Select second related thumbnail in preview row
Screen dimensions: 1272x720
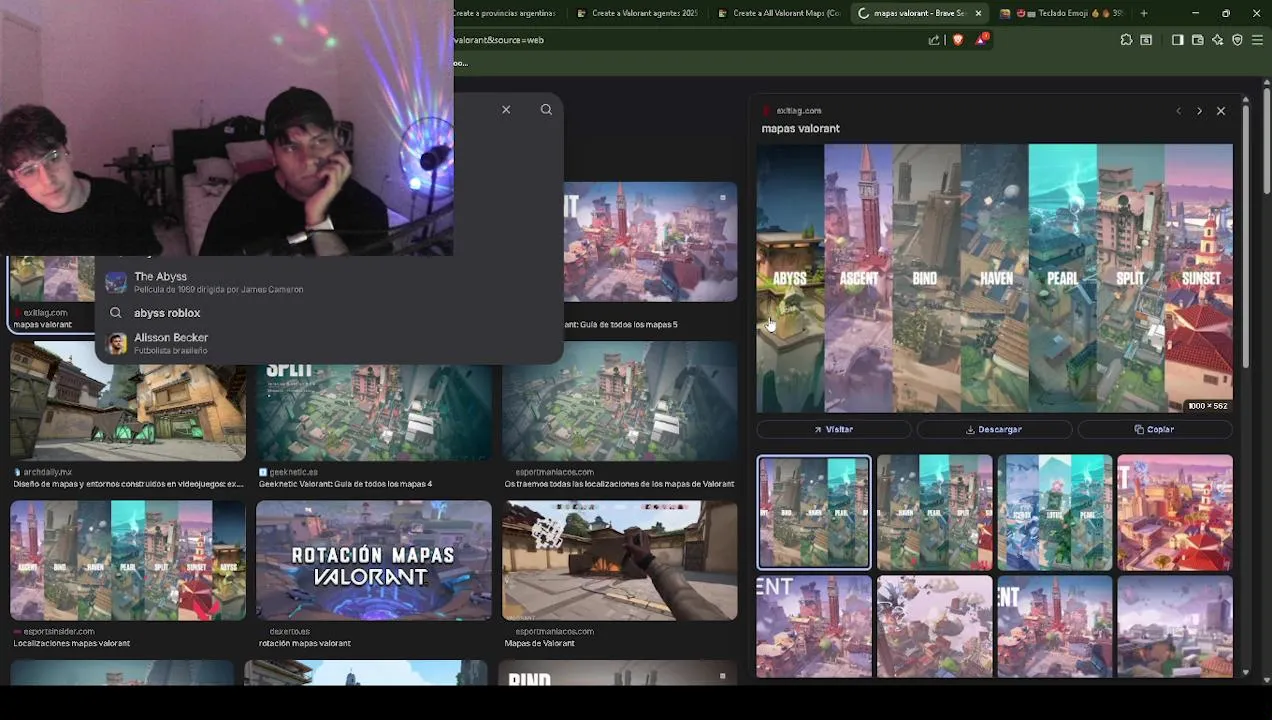pyautogui.click(x=934, y=512)
